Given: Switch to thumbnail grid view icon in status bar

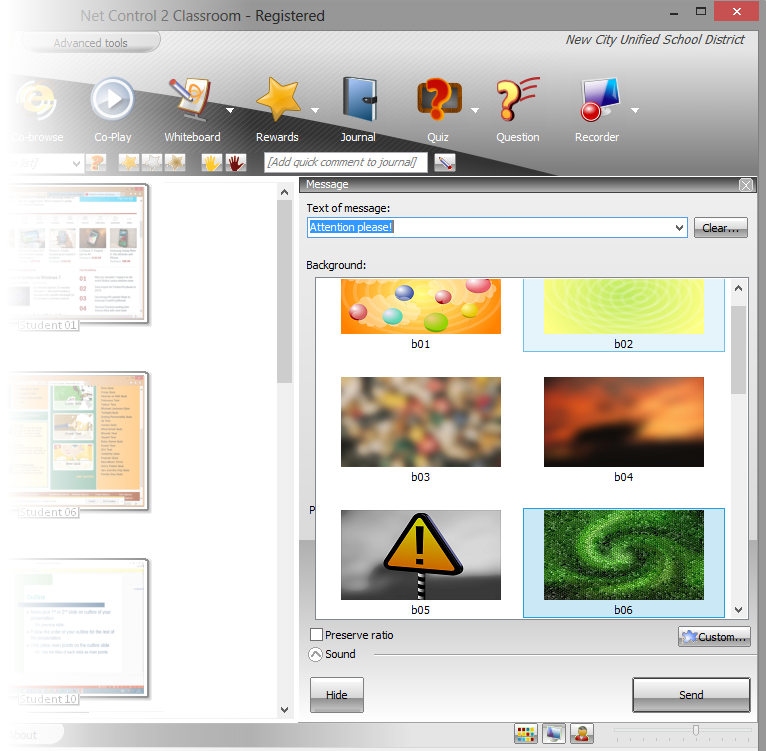Looking at the screenshot, I should pyautogui.click(x=526, y=733).
